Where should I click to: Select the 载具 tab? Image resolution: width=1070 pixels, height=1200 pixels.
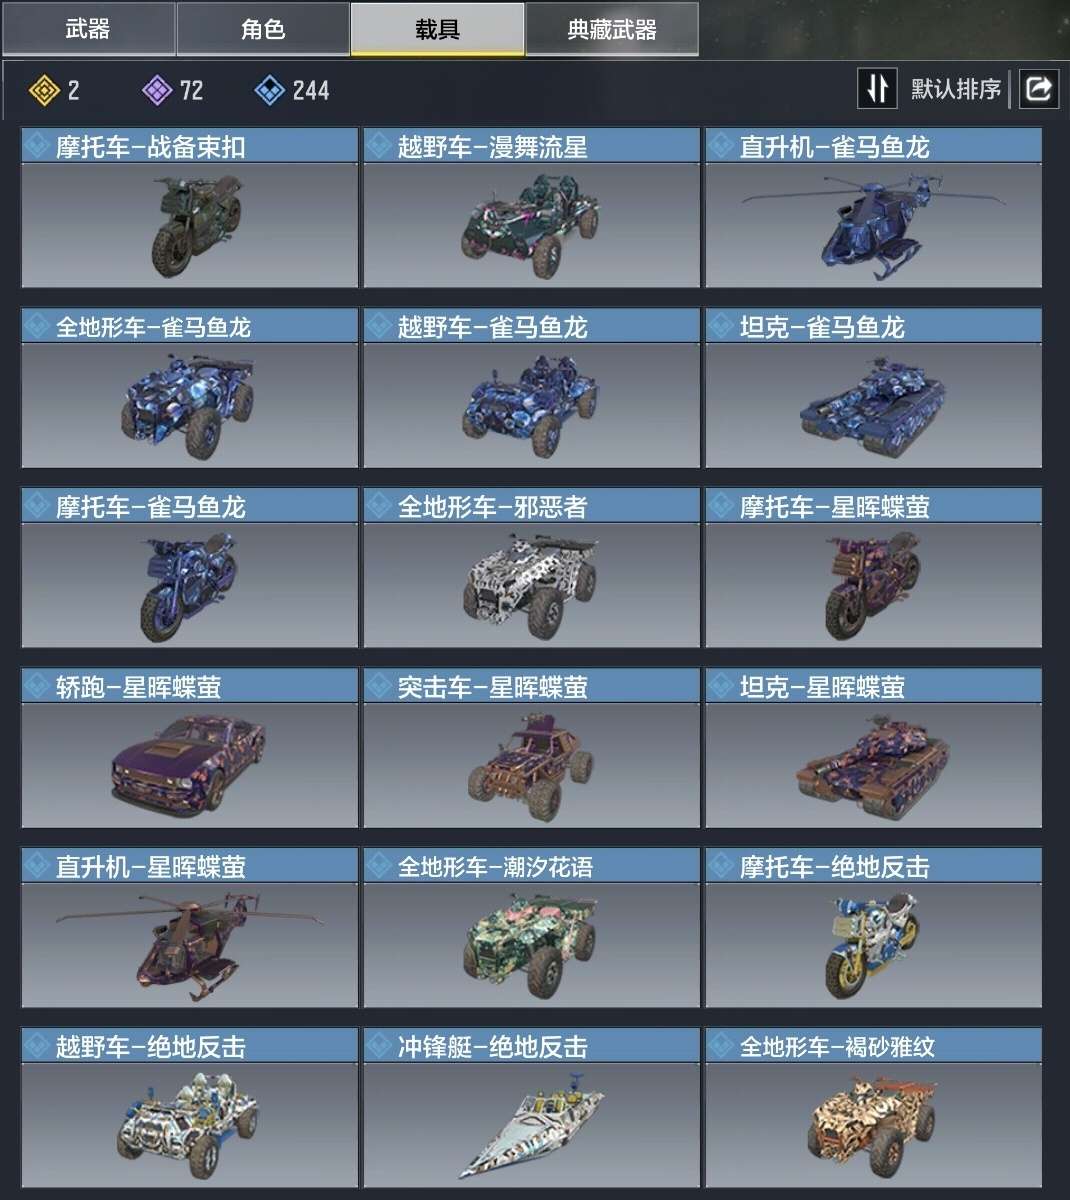pyautogui.click(x=437, y=29)
